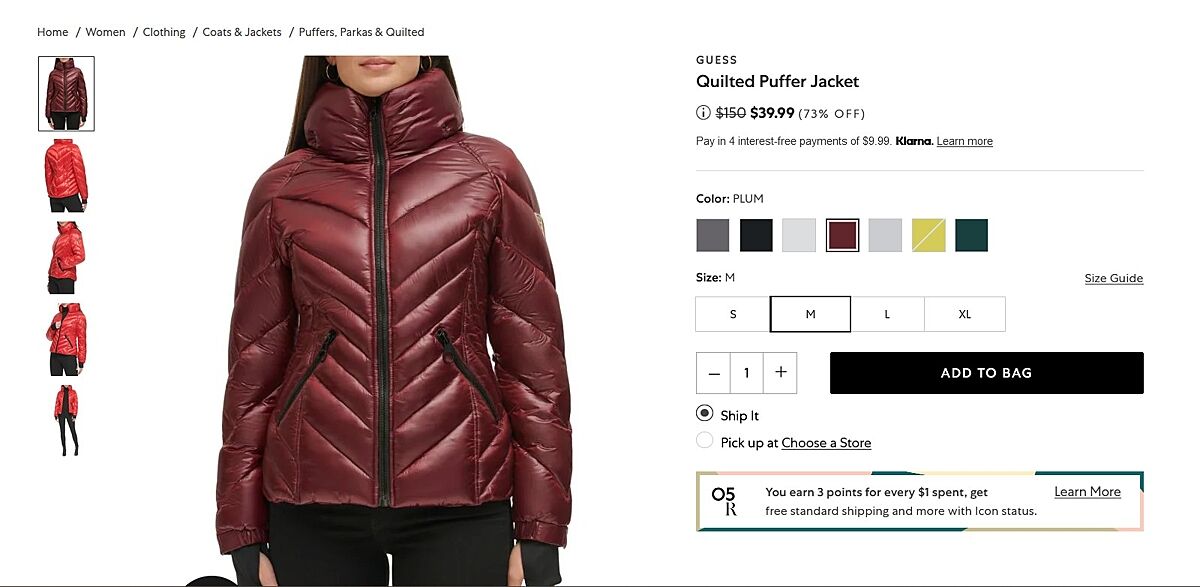Increase quantity with the plus button
1200x587 pixels.
[780, 373]
